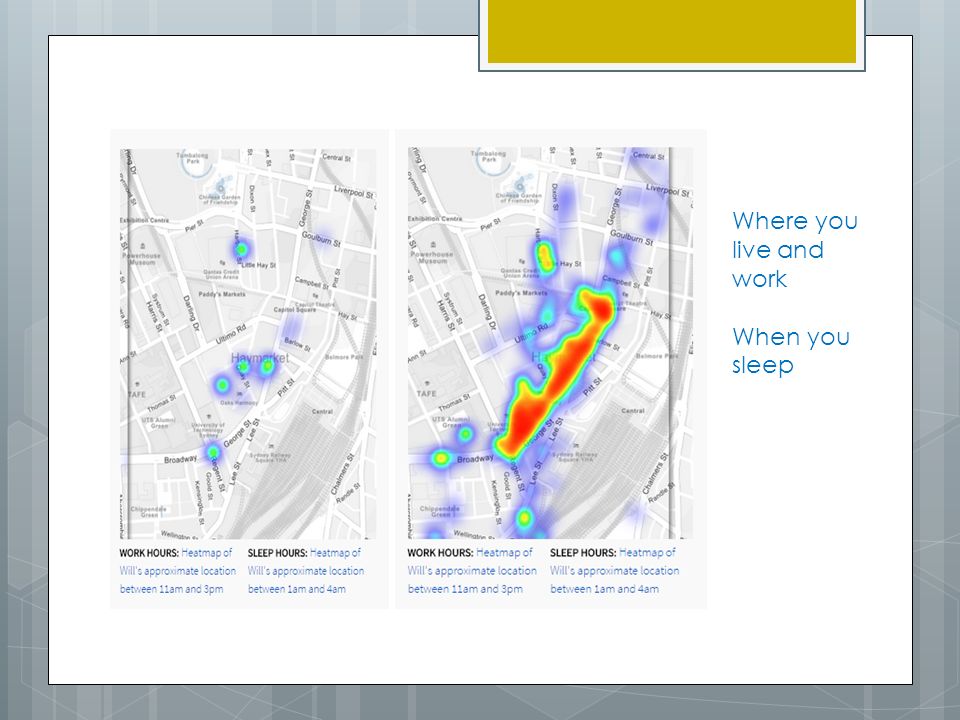Select the left heatmap map image
Viewport: 960px width, 720px height.
click(x=249, y=343)
